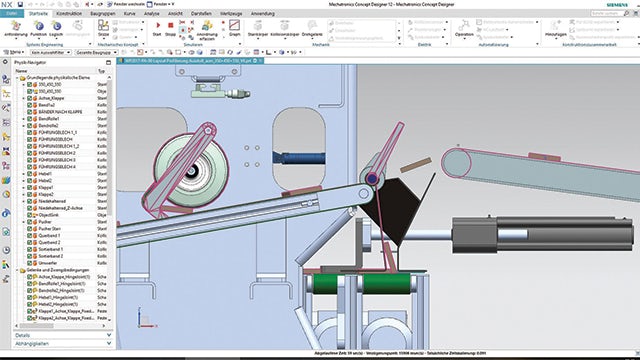Open the Analyse ribbon tab
Image resolution: width=640 pixels, height=360 pixels.
pyautogui.click(x=151, y=13)
